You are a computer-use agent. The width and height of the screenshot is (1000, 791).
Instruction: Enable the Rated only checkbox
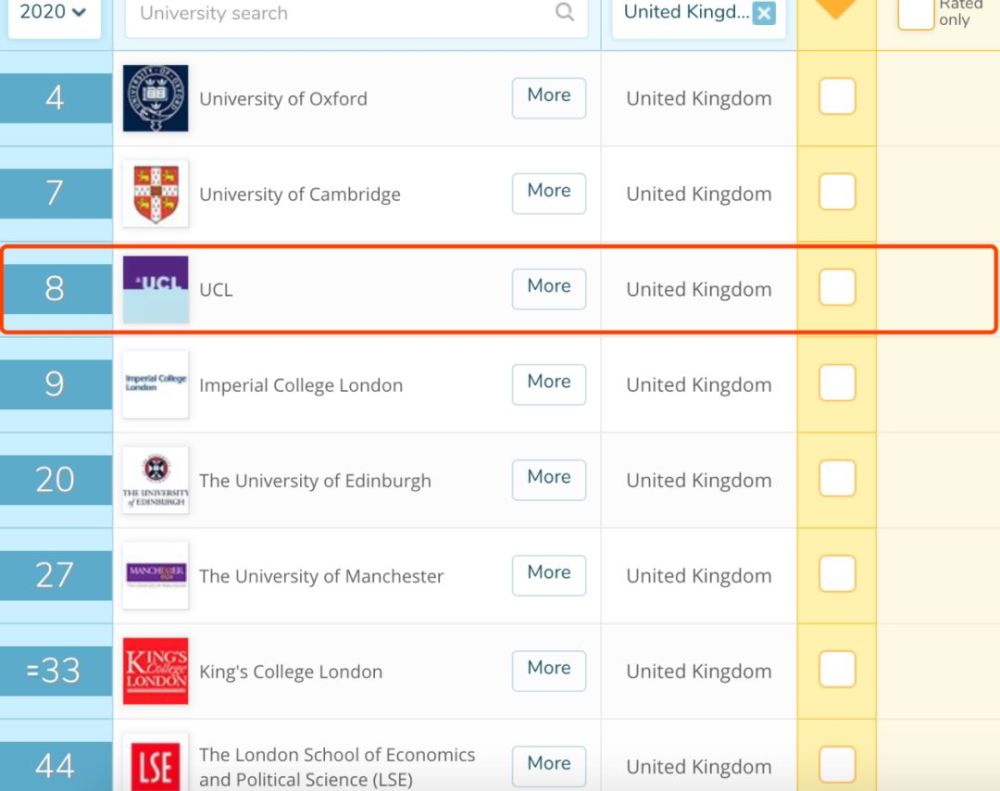coord(915,12)
